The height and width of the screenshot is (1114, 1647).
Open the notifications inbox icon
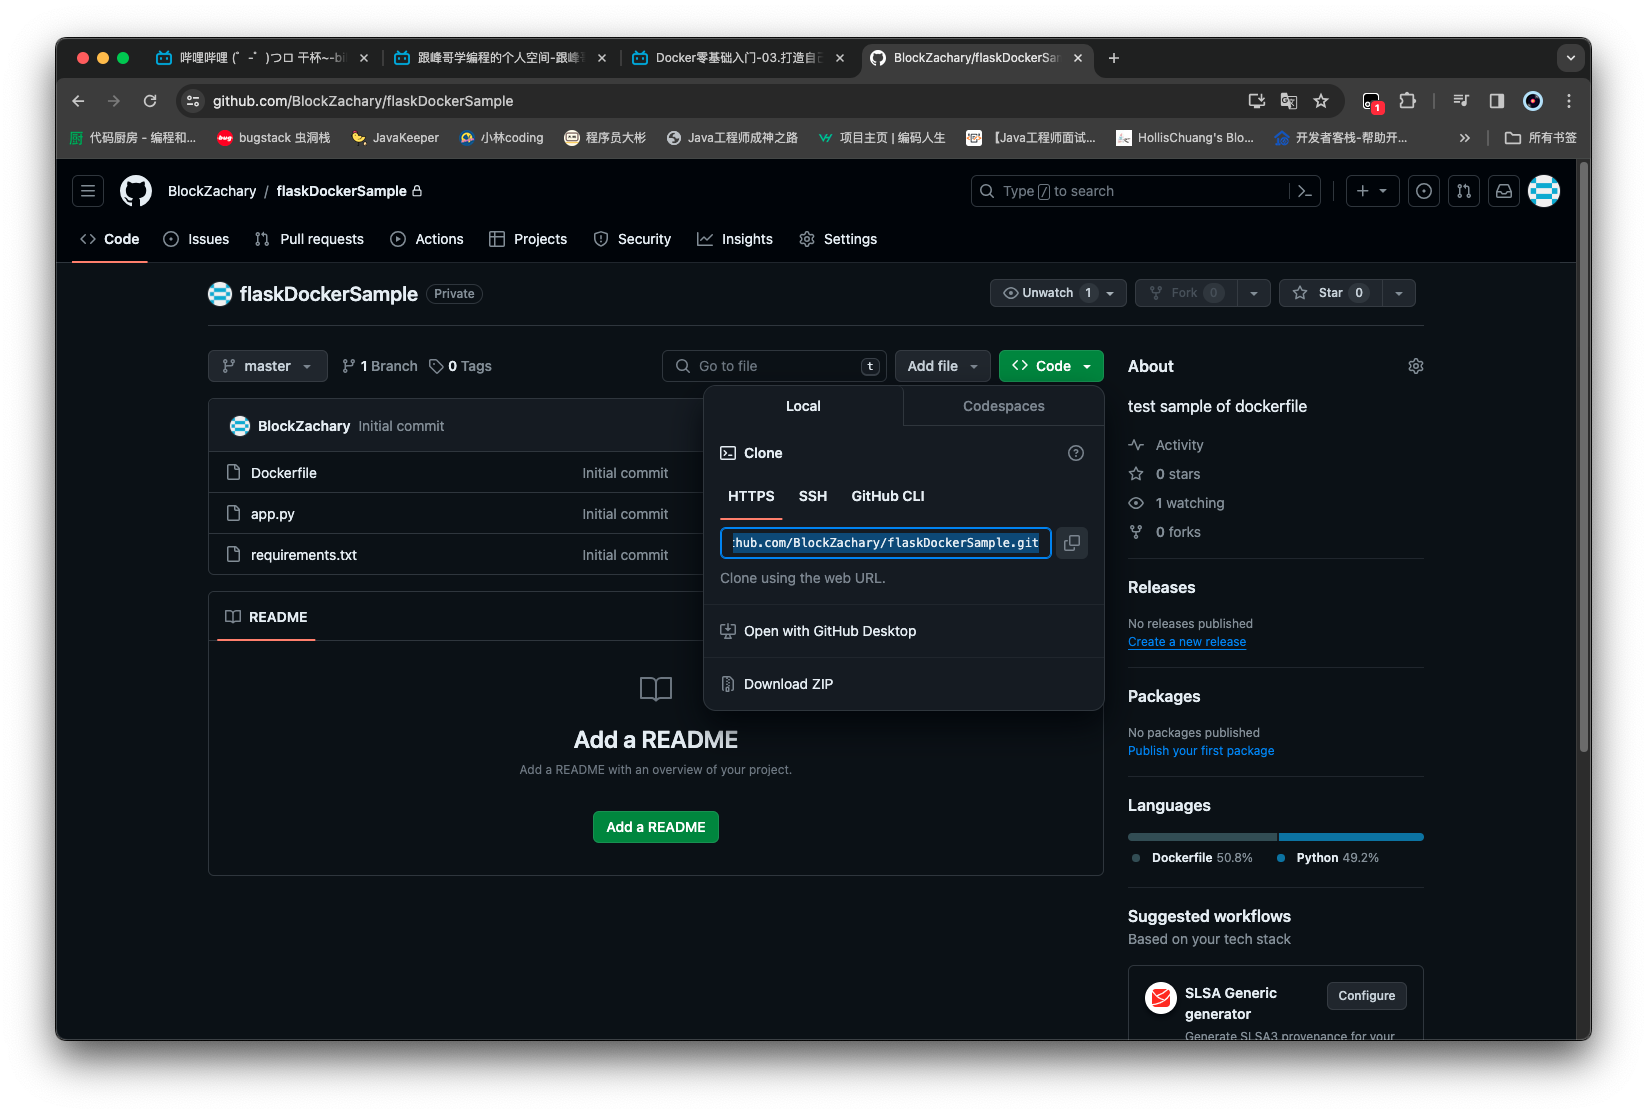pyautogui.click(x=1504, y=191)
